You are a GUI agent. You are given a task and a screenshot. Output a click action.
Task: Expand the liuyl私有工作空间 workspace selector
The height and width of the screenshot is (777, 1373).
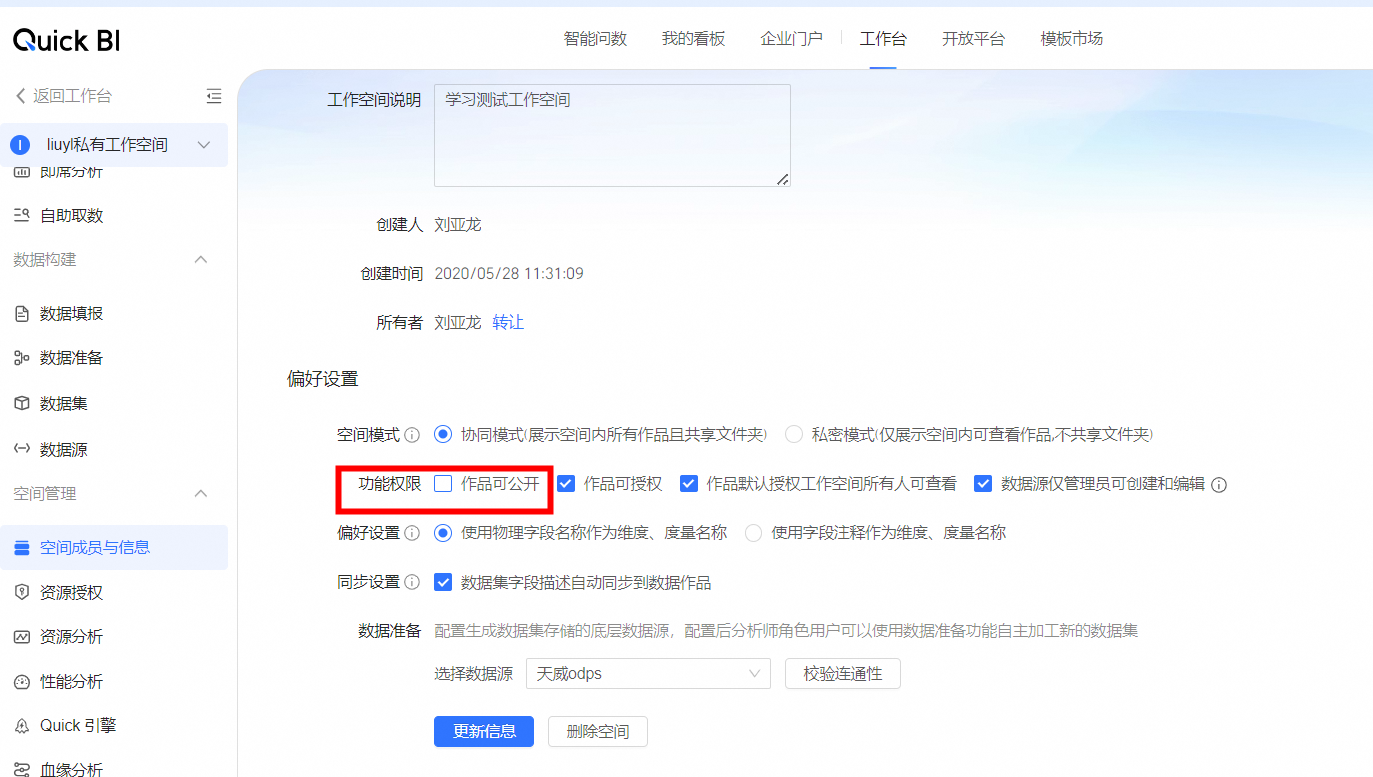point(204,145)
